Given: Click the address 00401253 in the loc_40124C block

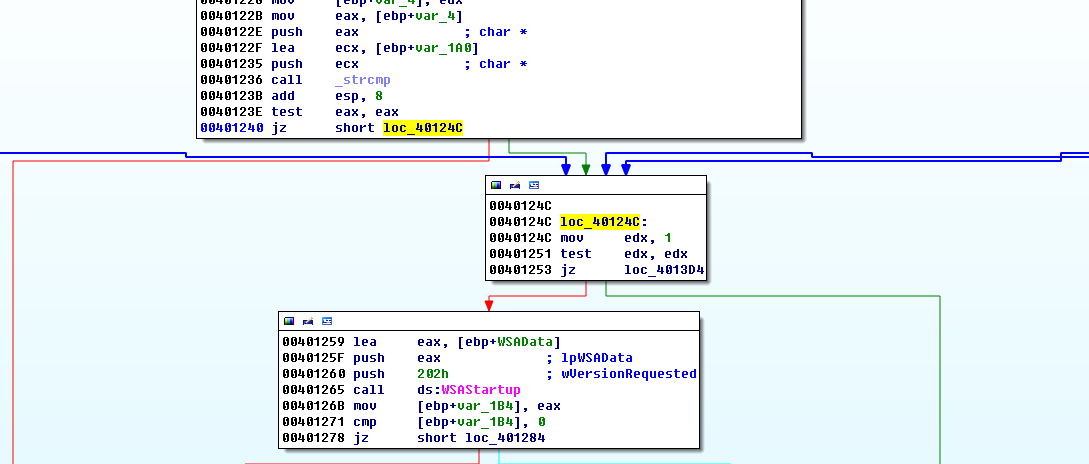Looking at the screenshot, I should pyautogui.click(x=520, y=270).
